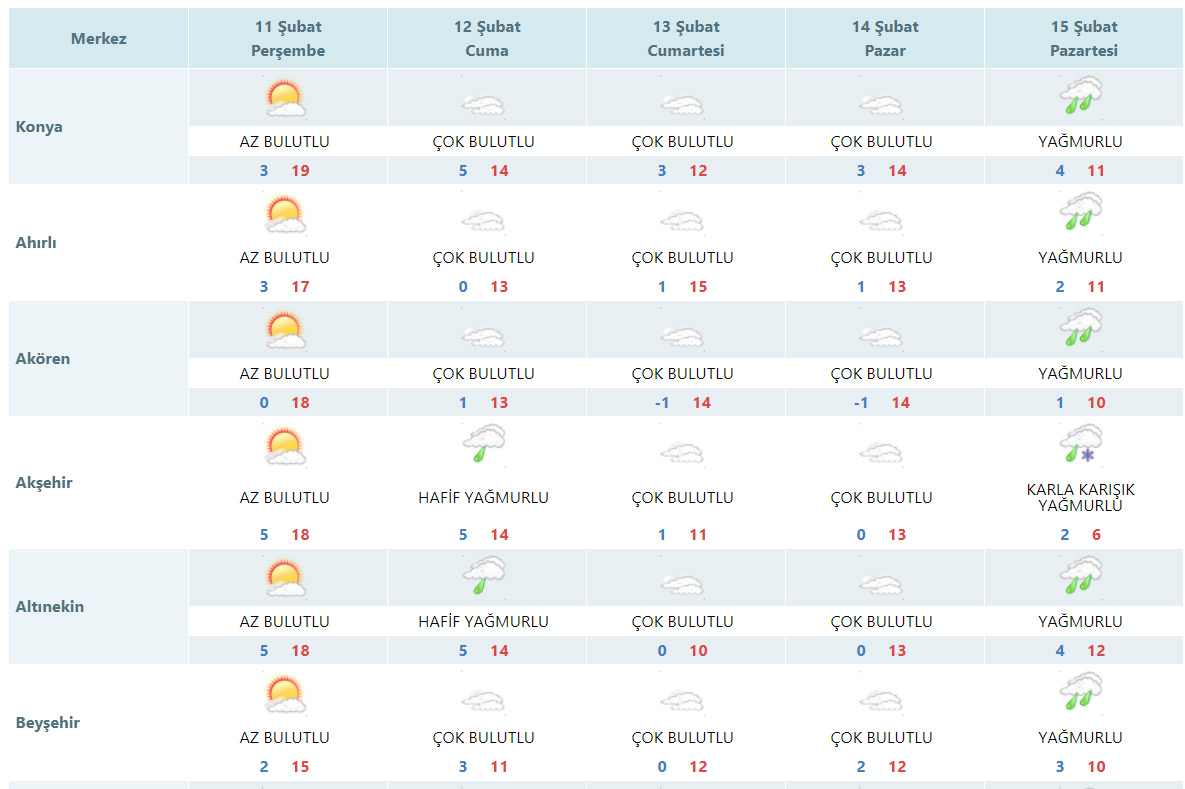
Task: Click the Altınekin district name
Action: 50,607
